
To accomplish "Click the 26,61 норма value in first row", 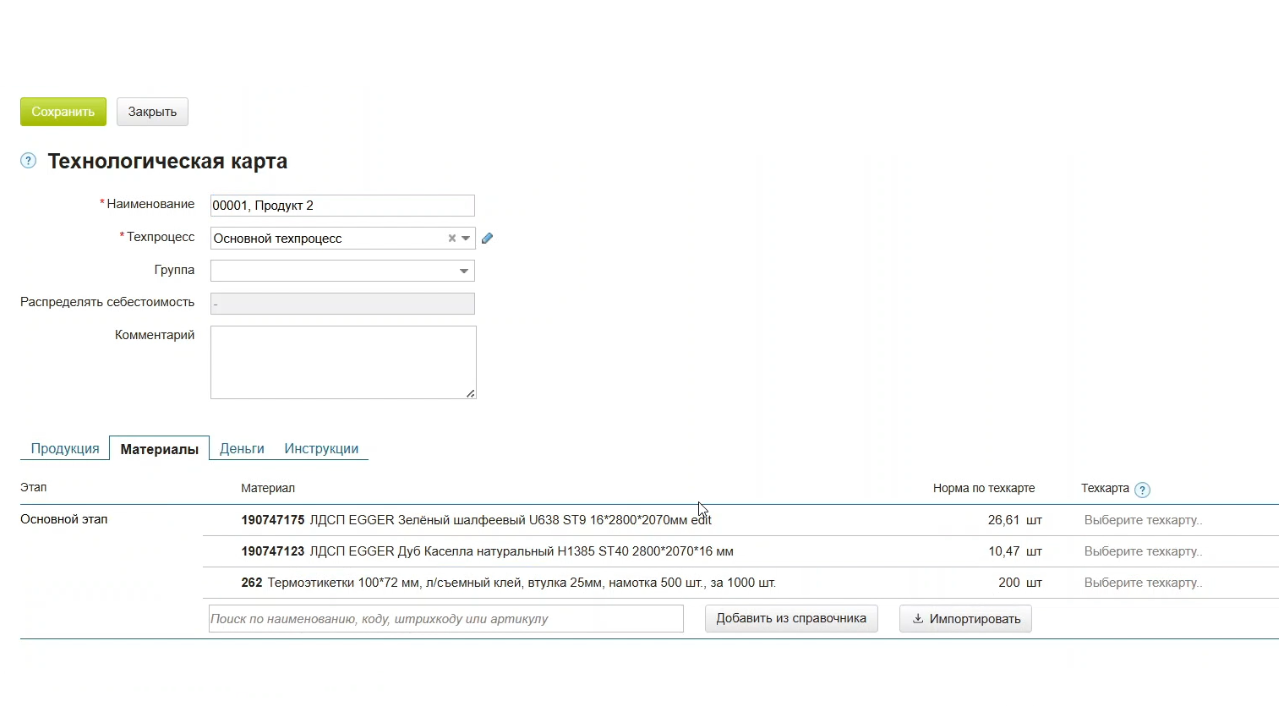I will click(1002, 521).
